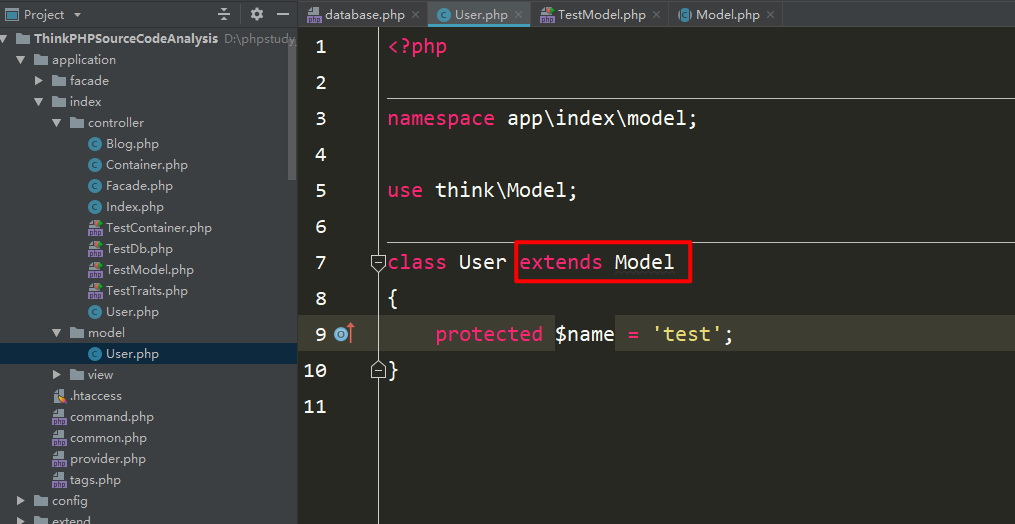Click line number 3 in the gutter
Screen dimensions: 1015x524
tap(322, 119)
